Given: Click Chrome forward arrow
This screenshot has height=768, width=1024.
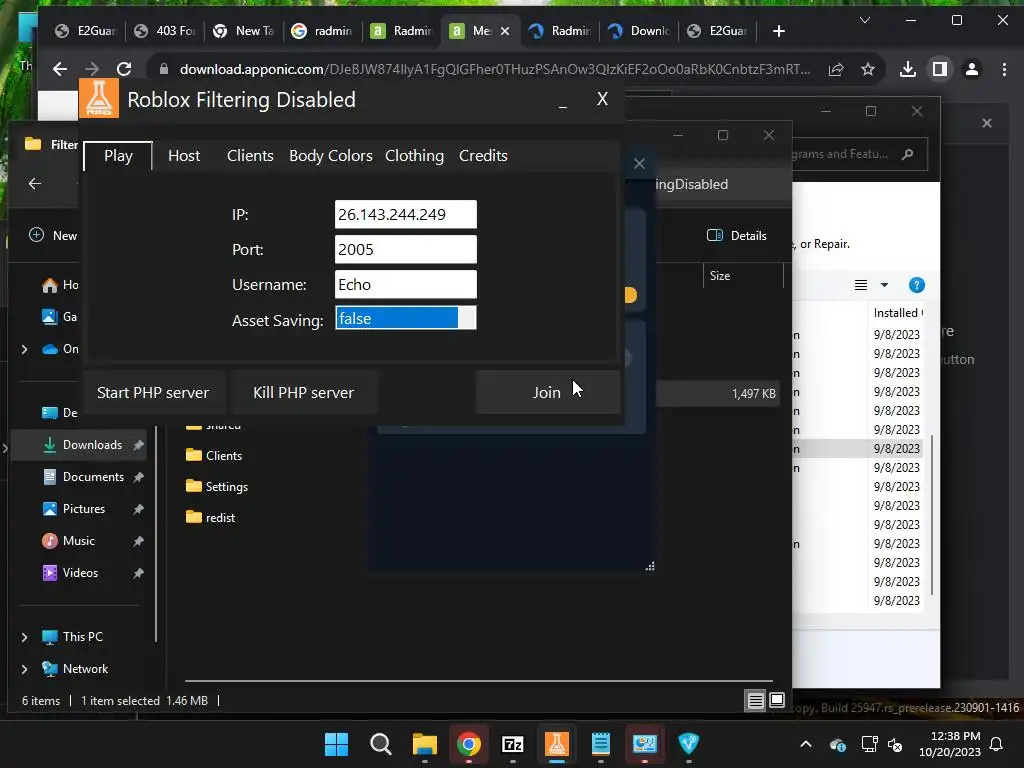Looking at the screenshot, I should pos(92,69).
